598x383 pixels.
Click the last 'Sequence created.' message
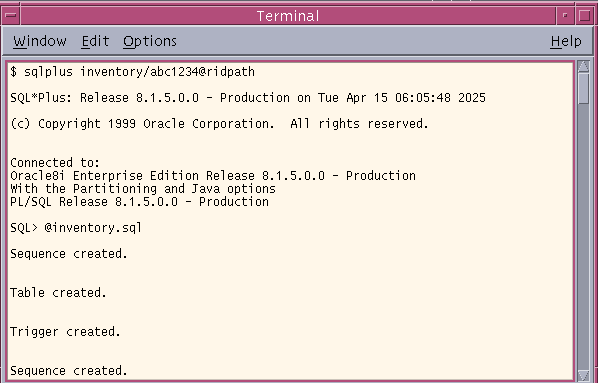[69, 371]
